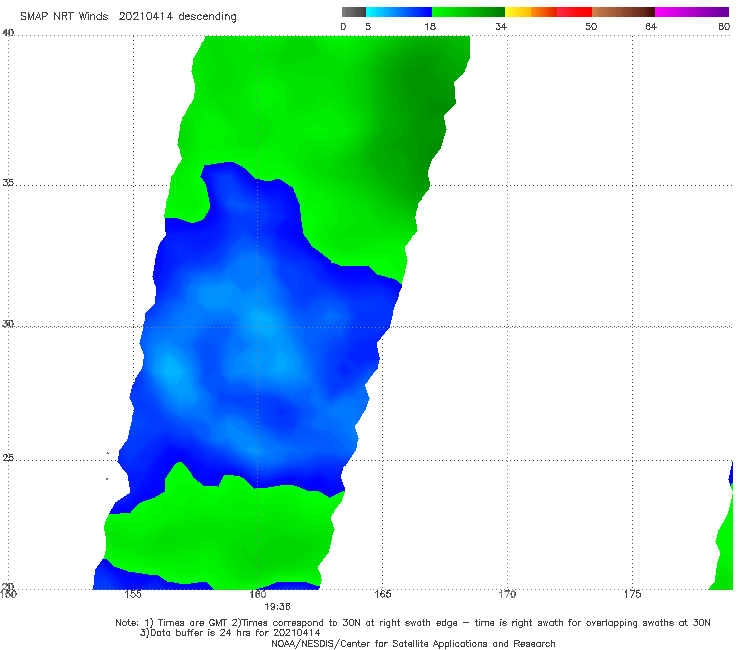The image size is (740, 650).
Task: Click the color bar label '18'
Action: pyautogui.click(x=430, y=27)
